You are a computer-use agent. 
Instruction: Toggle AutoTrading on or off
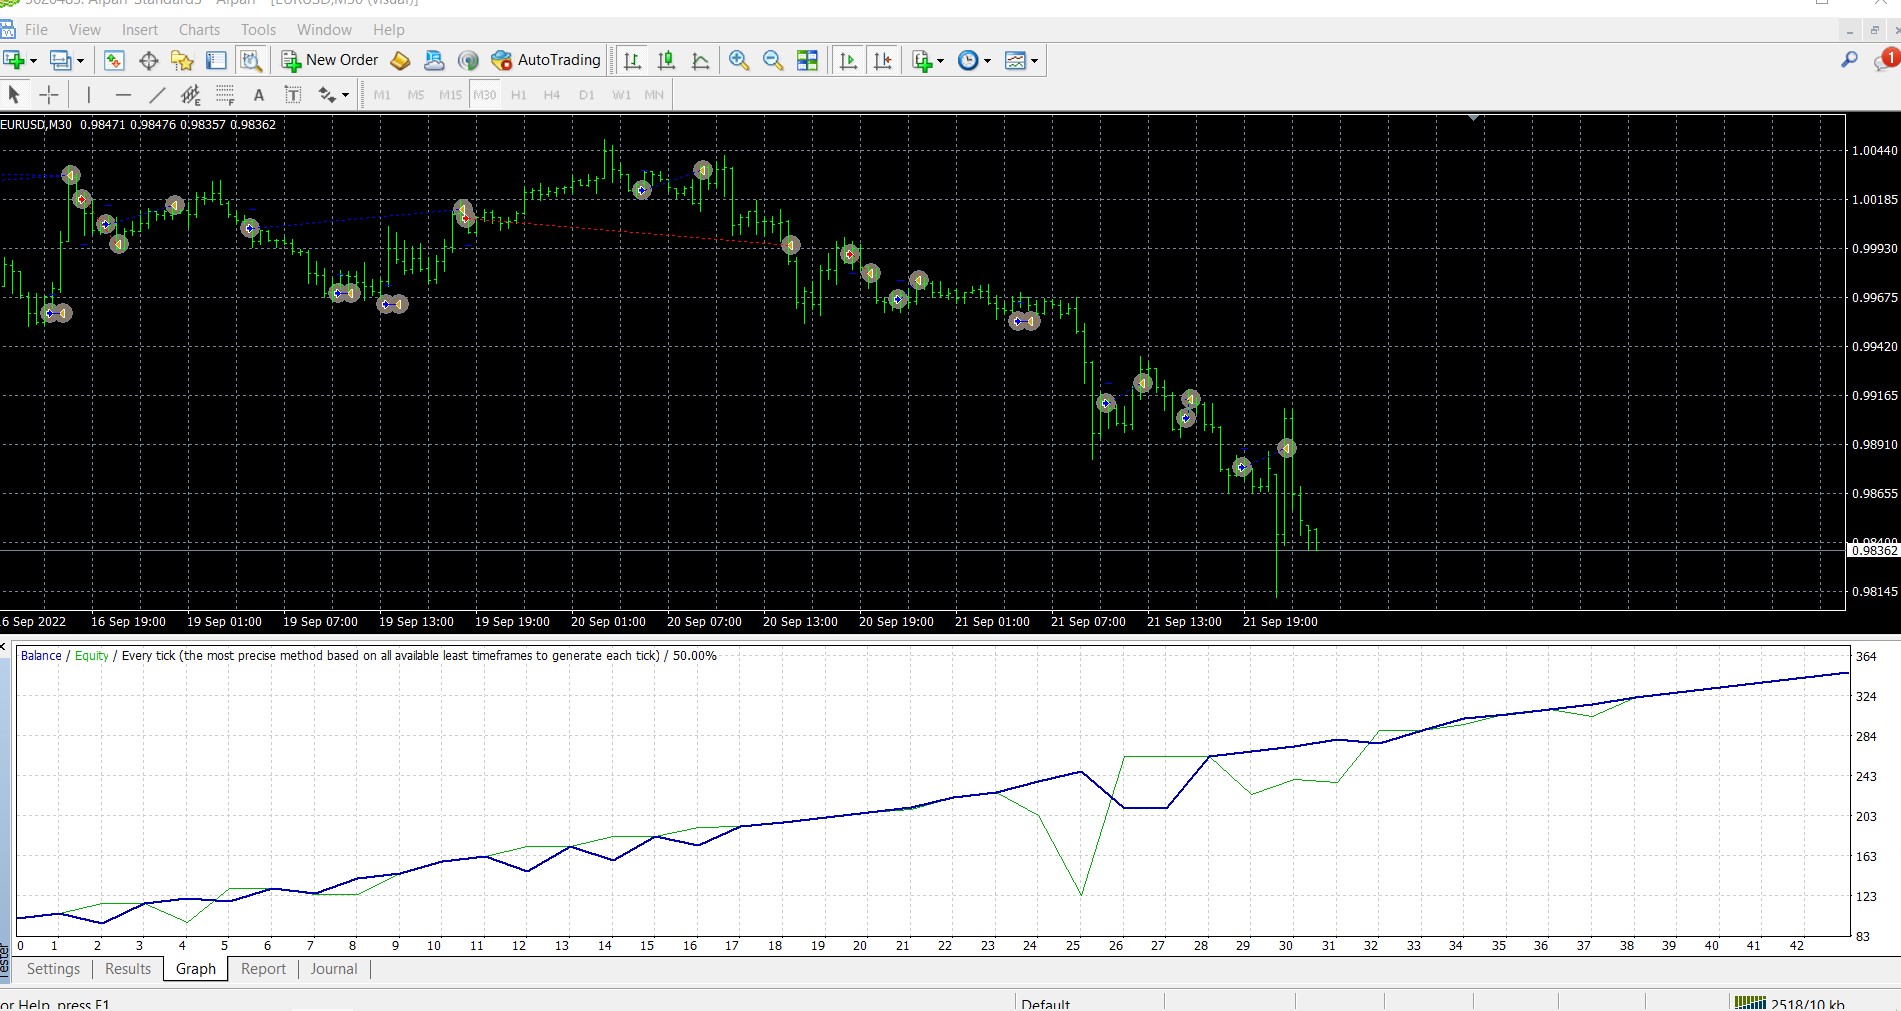coord(546,61)
